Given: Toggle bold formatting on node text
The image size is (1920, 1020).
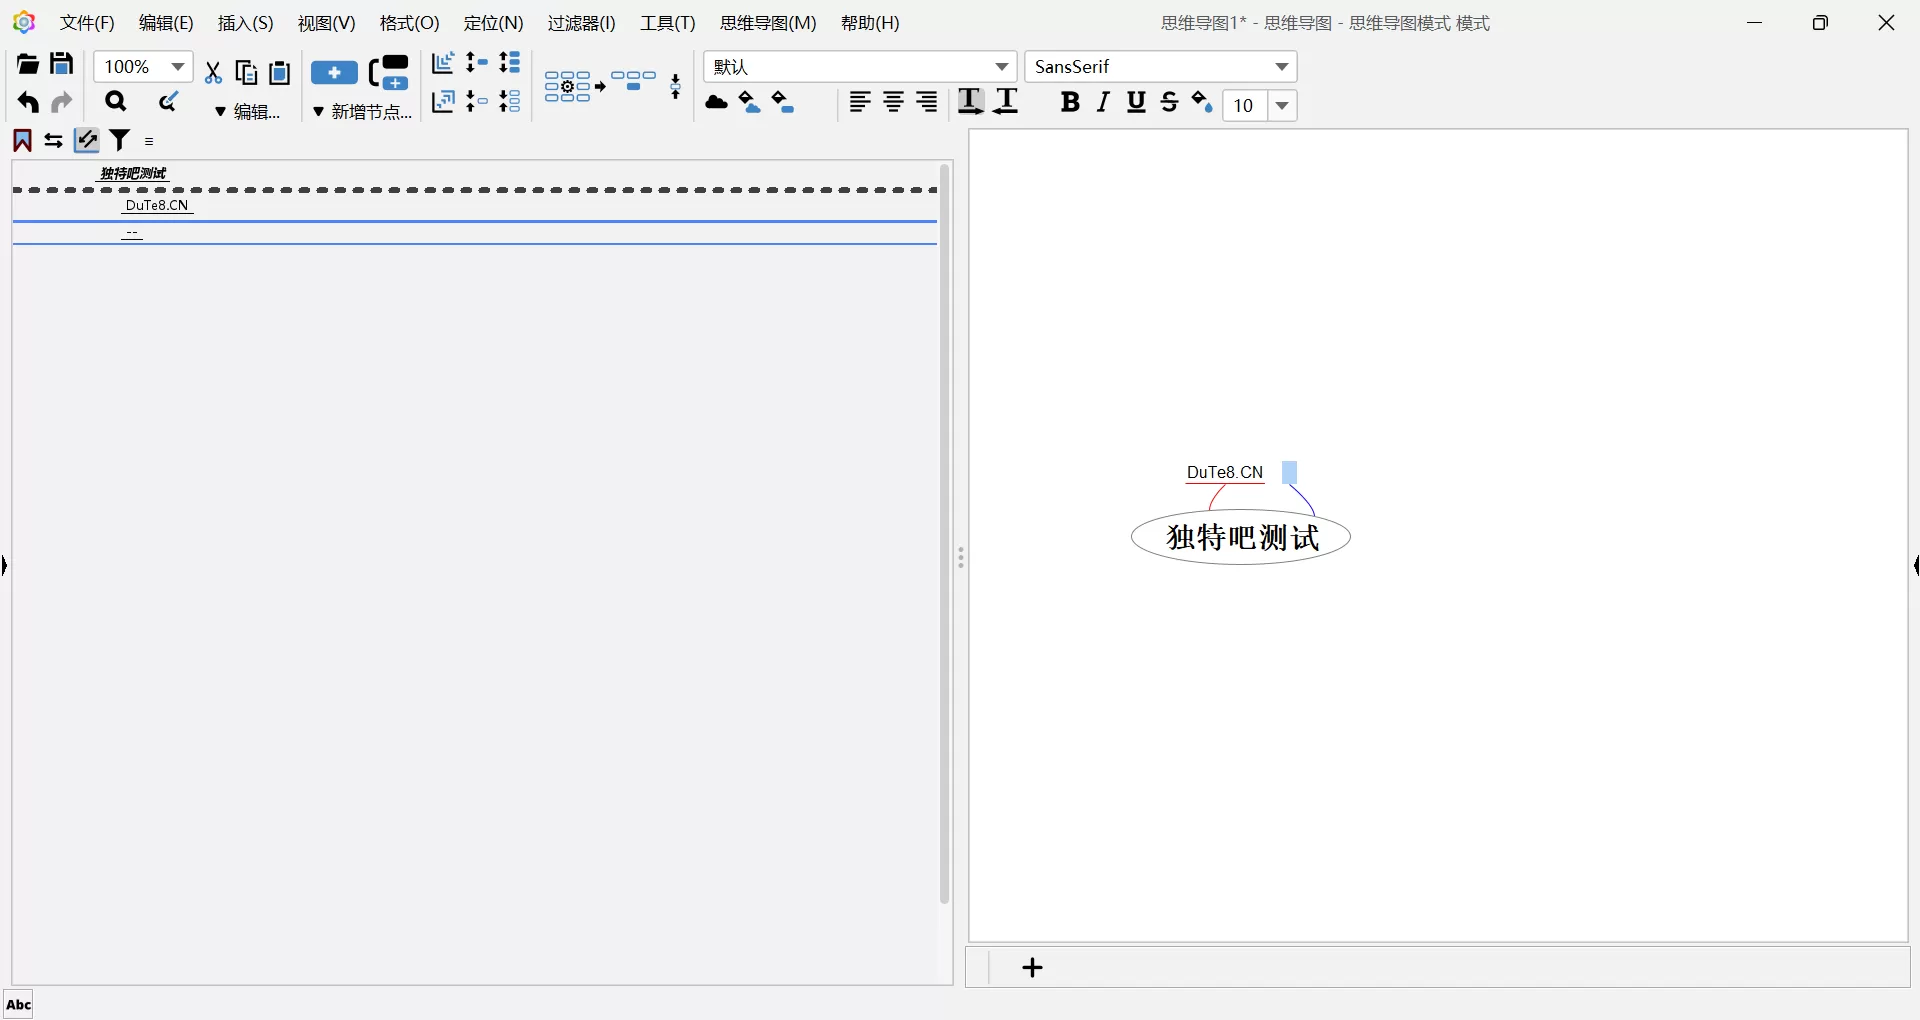Looking at the screenshot, I should click(x=1070, y=103).
